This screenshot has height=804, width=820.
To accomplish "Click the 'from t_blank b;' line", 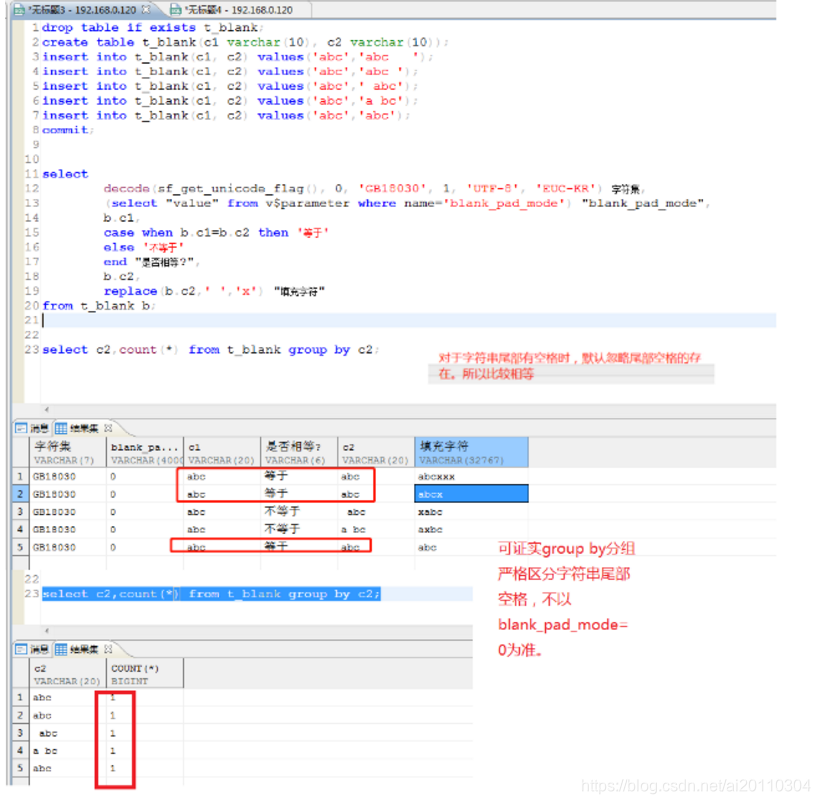I will click(98, 305).
